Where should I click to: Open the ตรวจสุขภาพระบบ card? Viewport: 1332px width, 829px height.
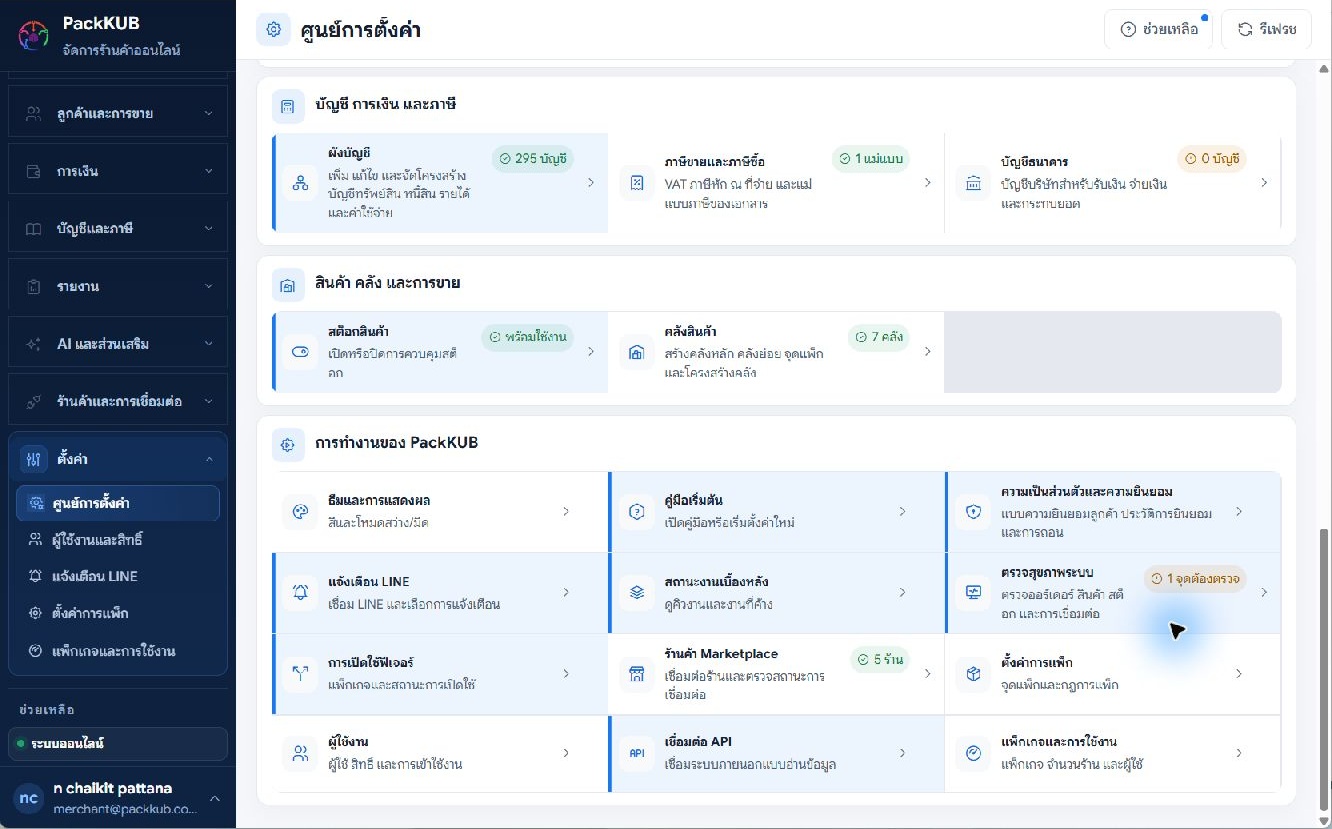1113,593
